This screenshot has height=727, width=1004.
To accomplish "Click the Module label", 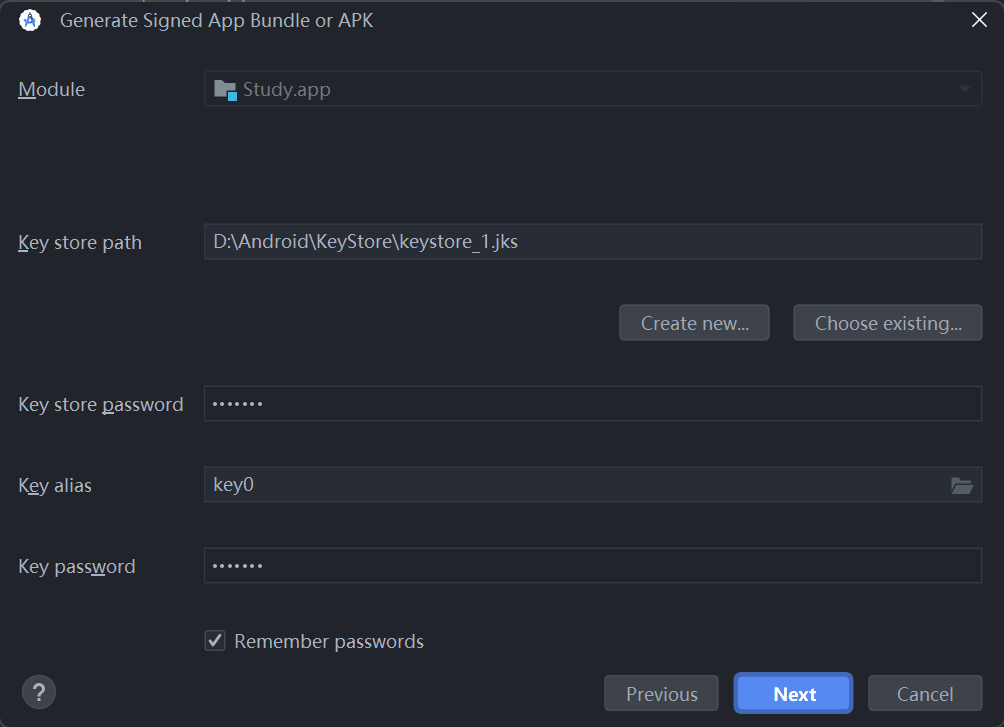I will click(51, 90).
